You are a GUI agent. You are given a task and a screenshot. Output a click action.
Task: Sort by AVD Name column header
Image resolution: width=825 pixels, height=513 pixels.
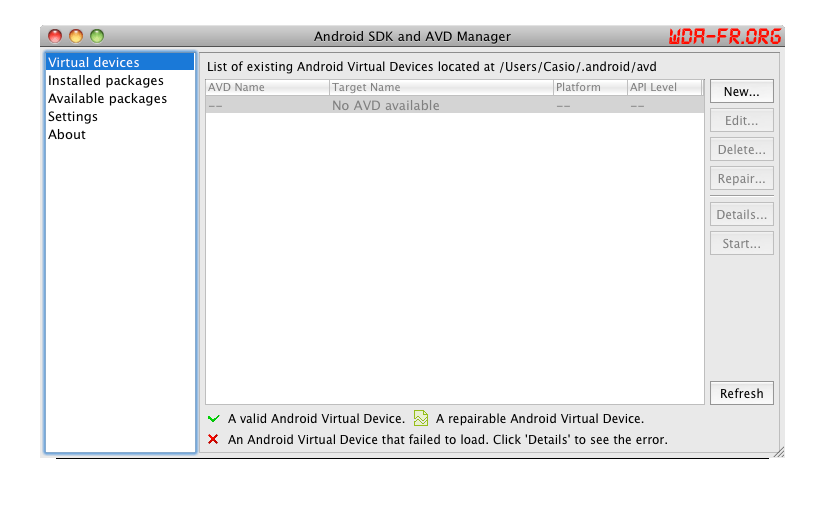click(x=267, y=88)
